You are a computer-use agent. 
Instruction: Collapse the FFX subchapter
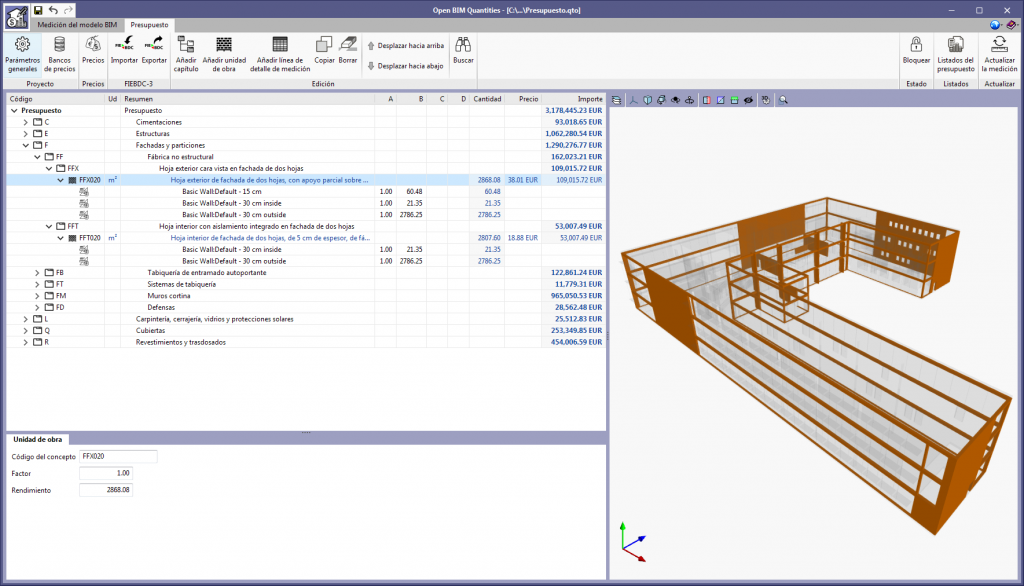[49, 168]
